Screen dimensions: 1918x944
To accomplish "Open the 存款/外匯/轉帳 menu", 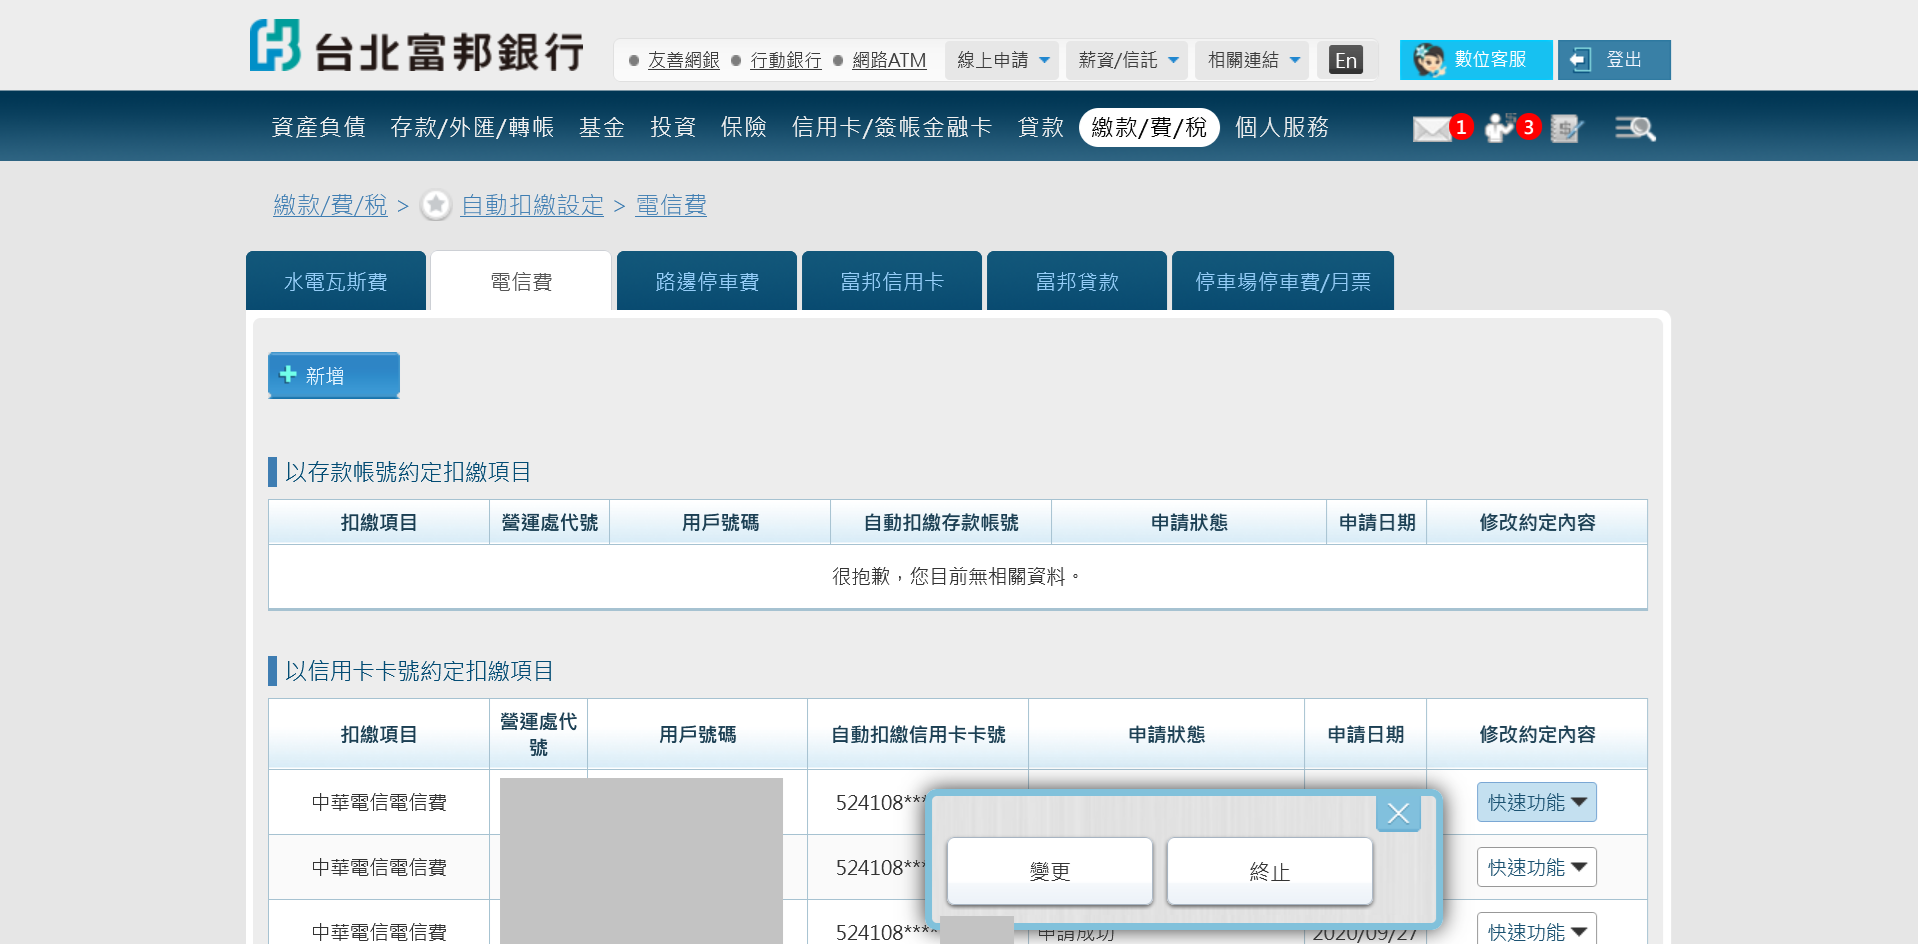I will click(x=472, y=127).
